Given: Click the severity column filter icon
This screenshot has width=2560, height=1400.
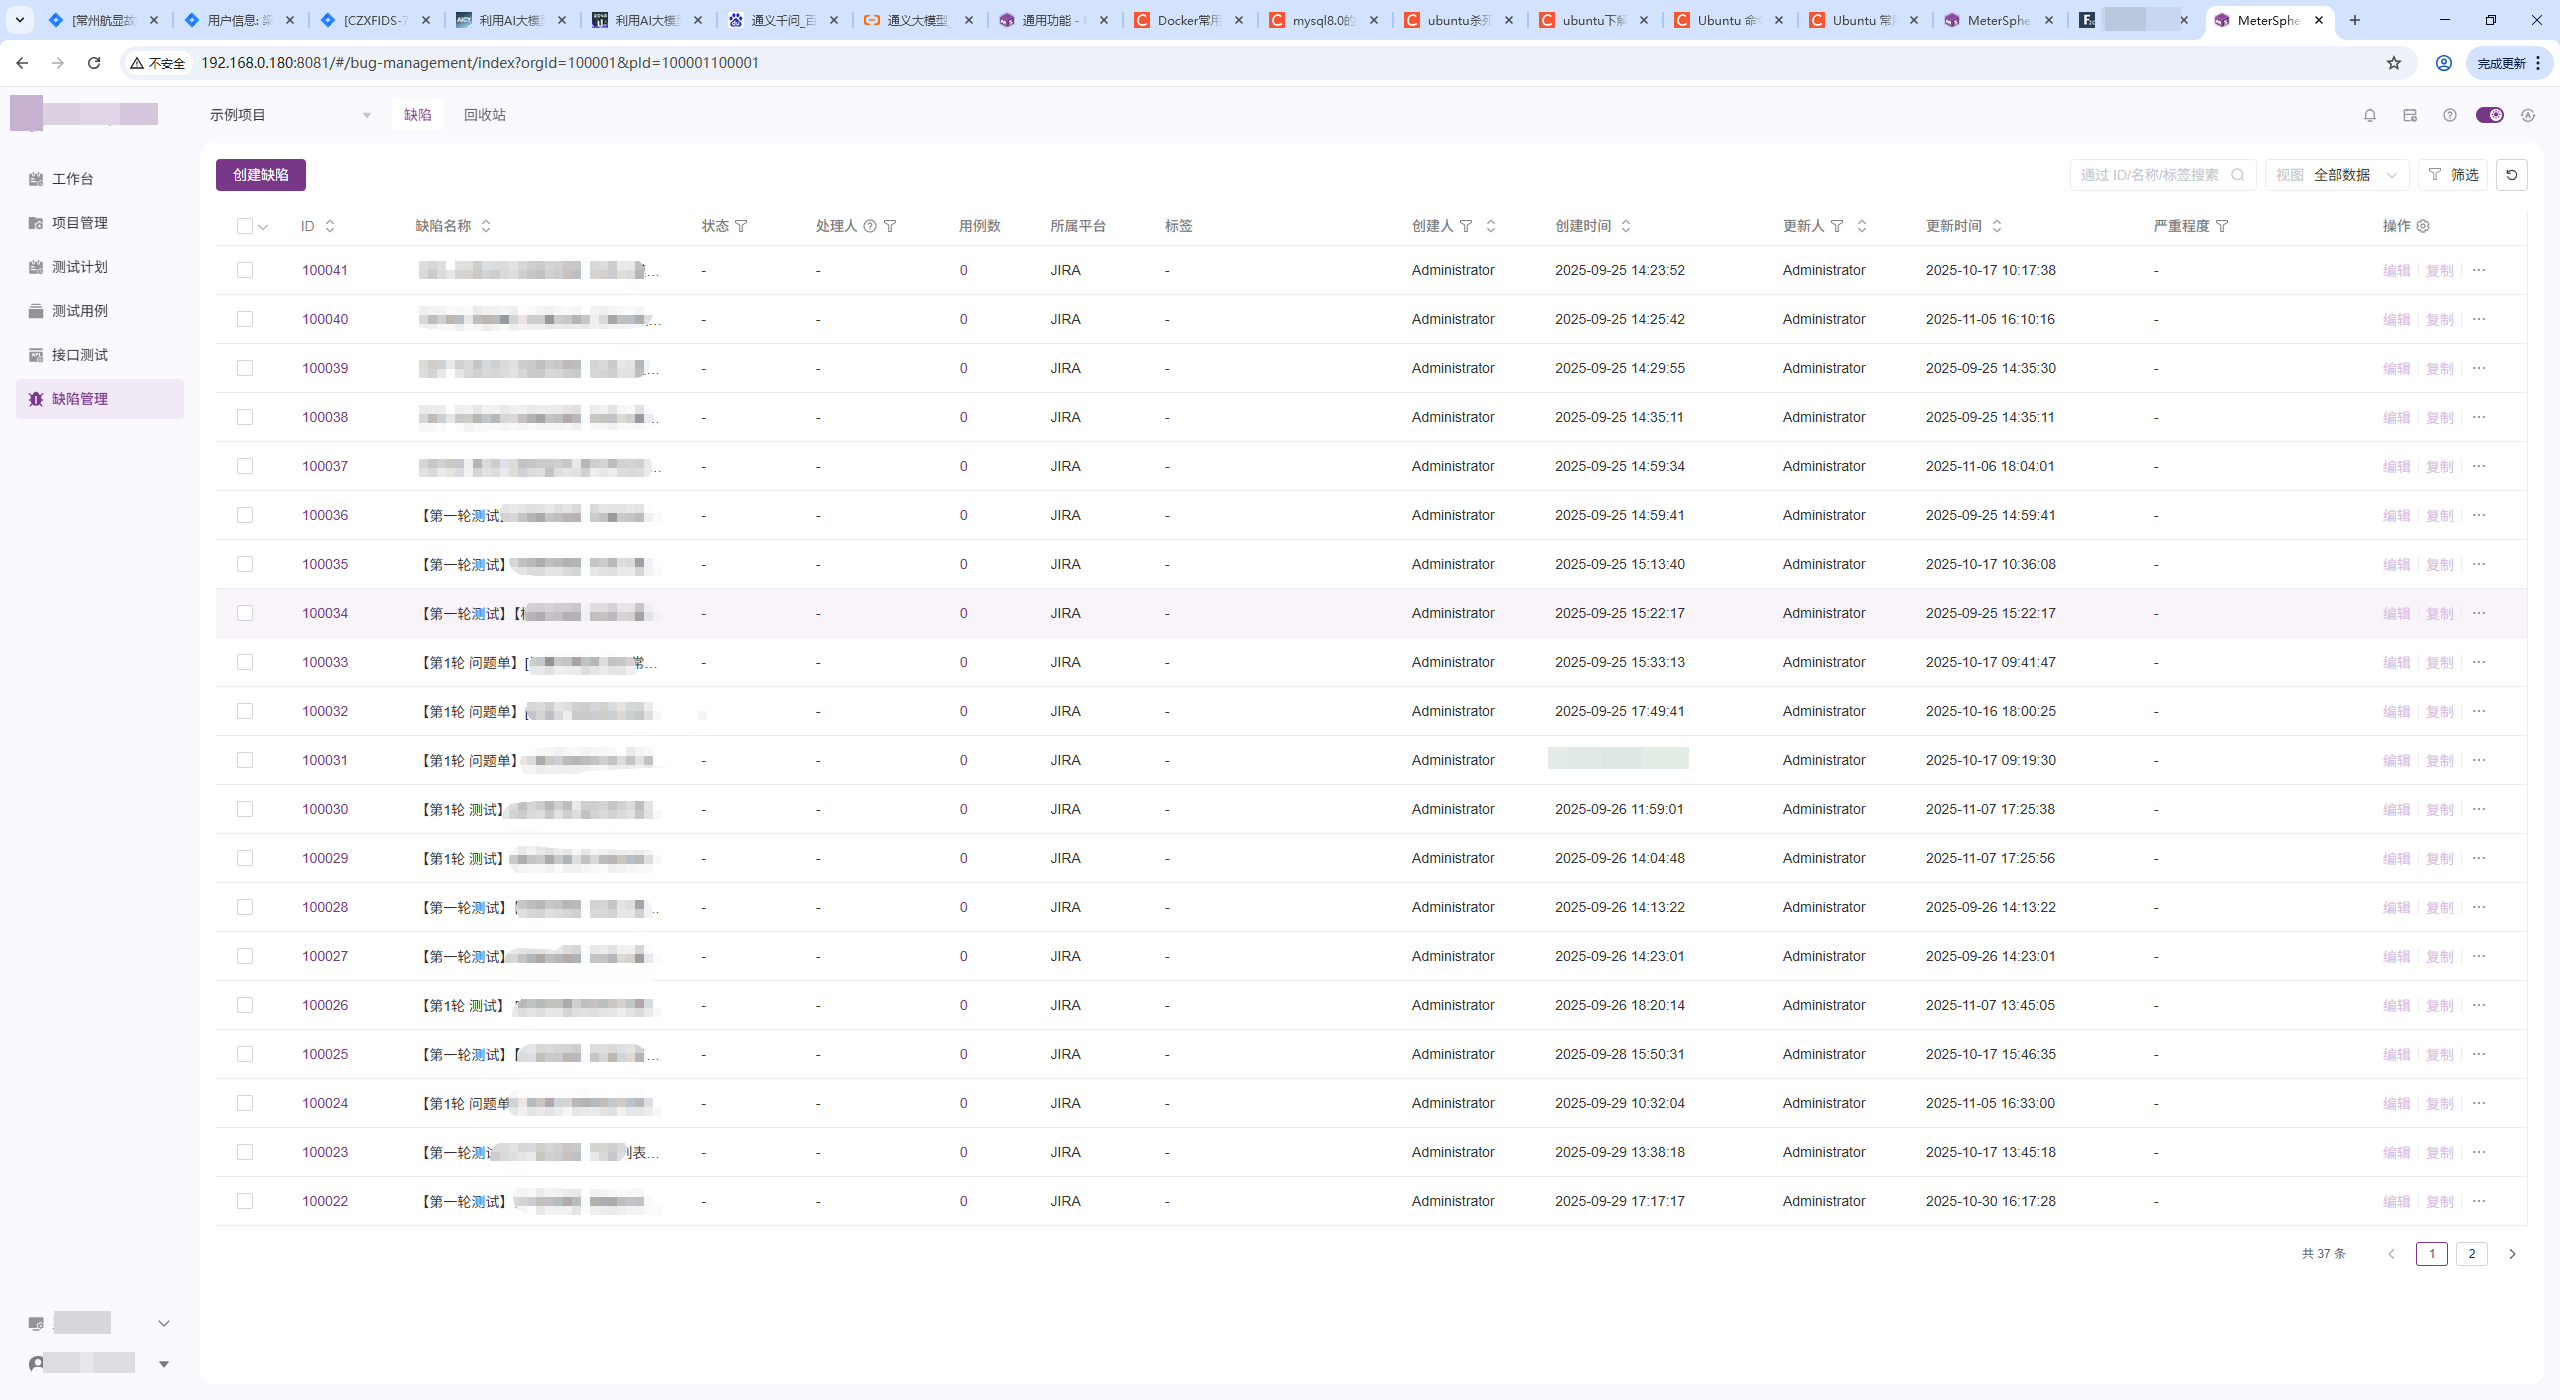Looking at the screenshot, I should click(x=2222, y=226).
